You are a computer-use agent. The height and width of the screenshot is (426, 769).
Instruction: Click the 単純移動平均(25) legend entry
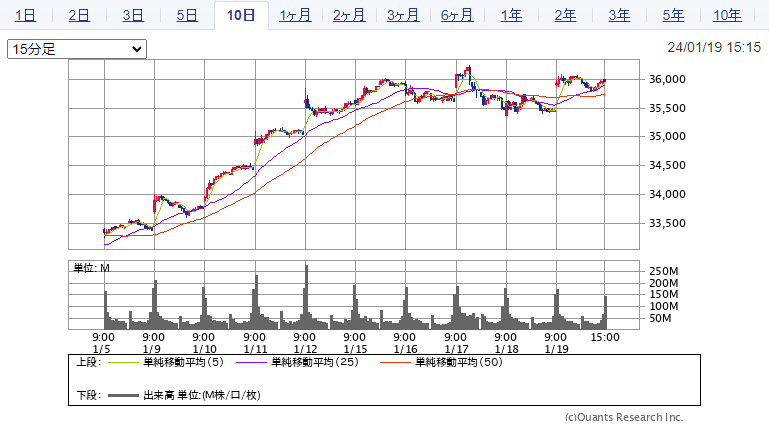coord(315,362)
